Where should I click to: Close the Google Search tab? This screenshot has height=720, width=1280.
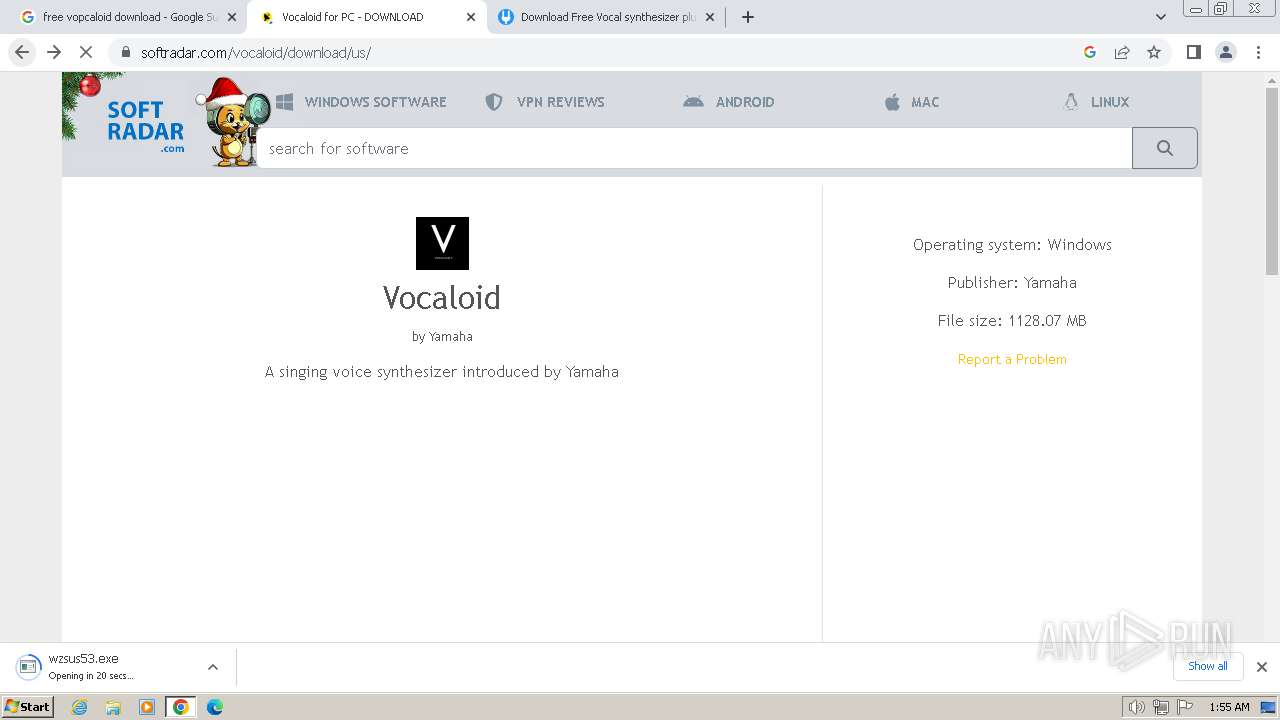coord(231,17)
